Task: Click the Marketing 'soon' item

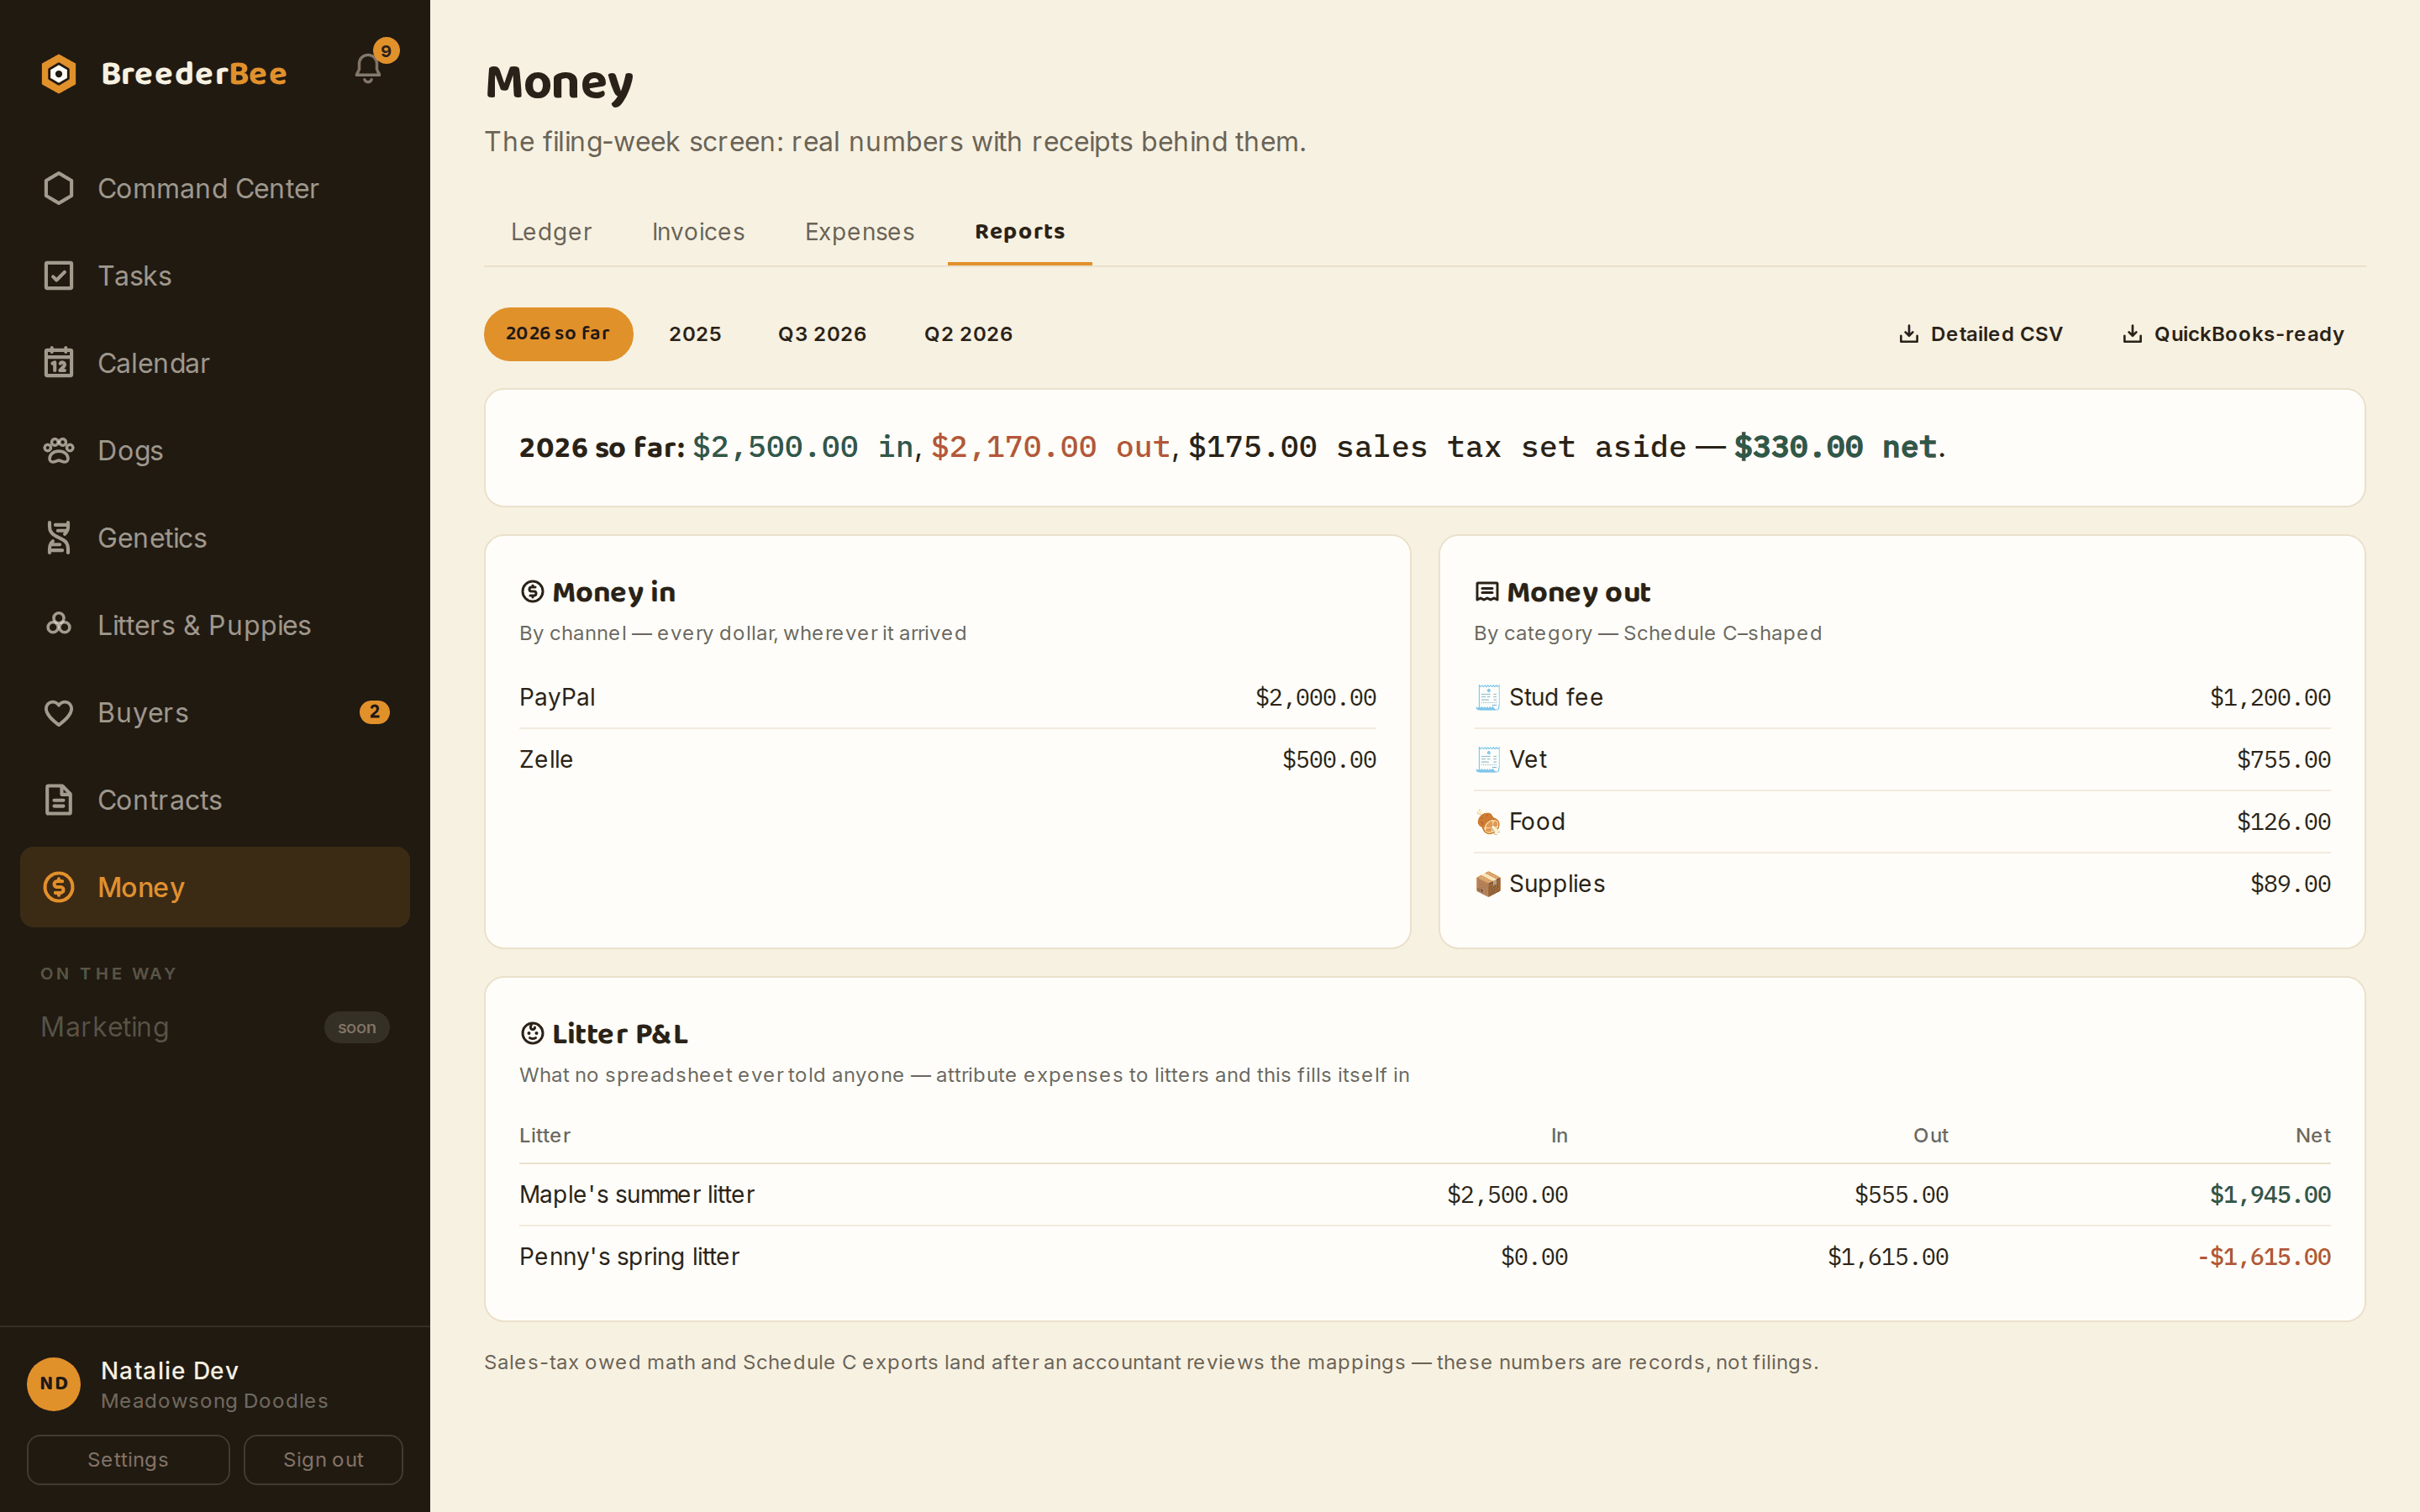Action: pos(214,1027)
